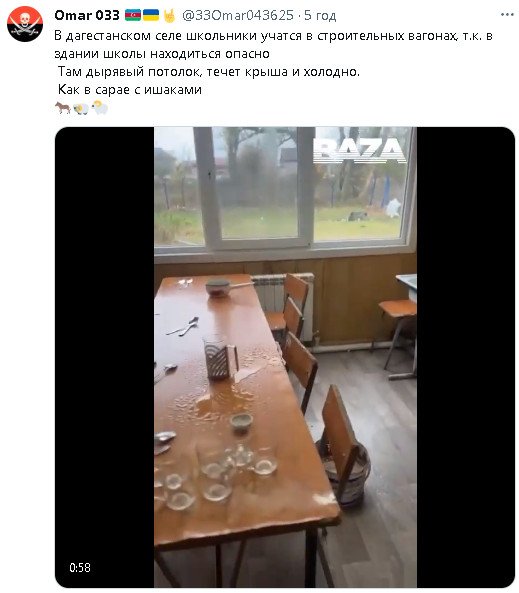Click the black letterbox area left of the video
The width and height of the screenshot is (519, 593).
pos(105,357)
